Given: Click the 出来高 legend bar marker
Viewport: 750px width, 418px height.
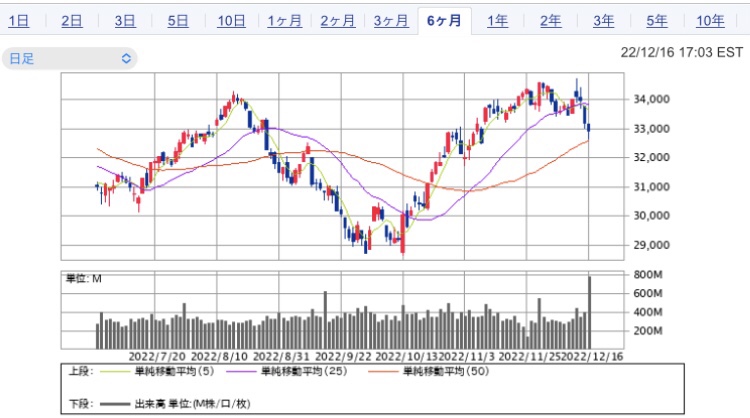Looking at the screenshot, I should 115,404.
